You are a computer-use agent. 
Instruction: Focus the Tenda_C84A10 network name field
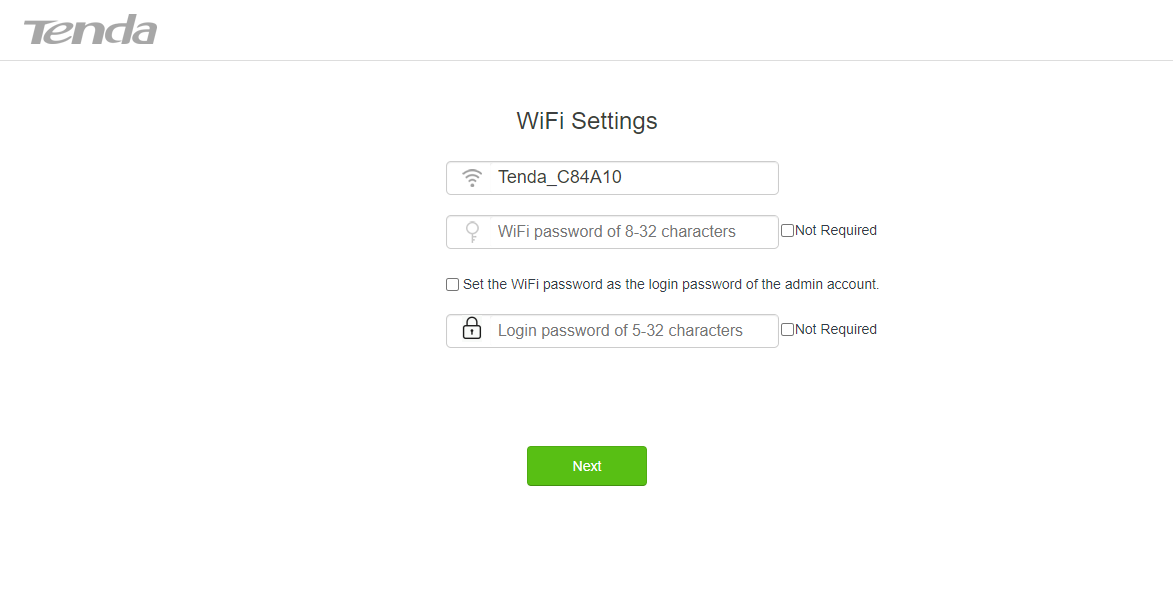[x=612, y=178]
